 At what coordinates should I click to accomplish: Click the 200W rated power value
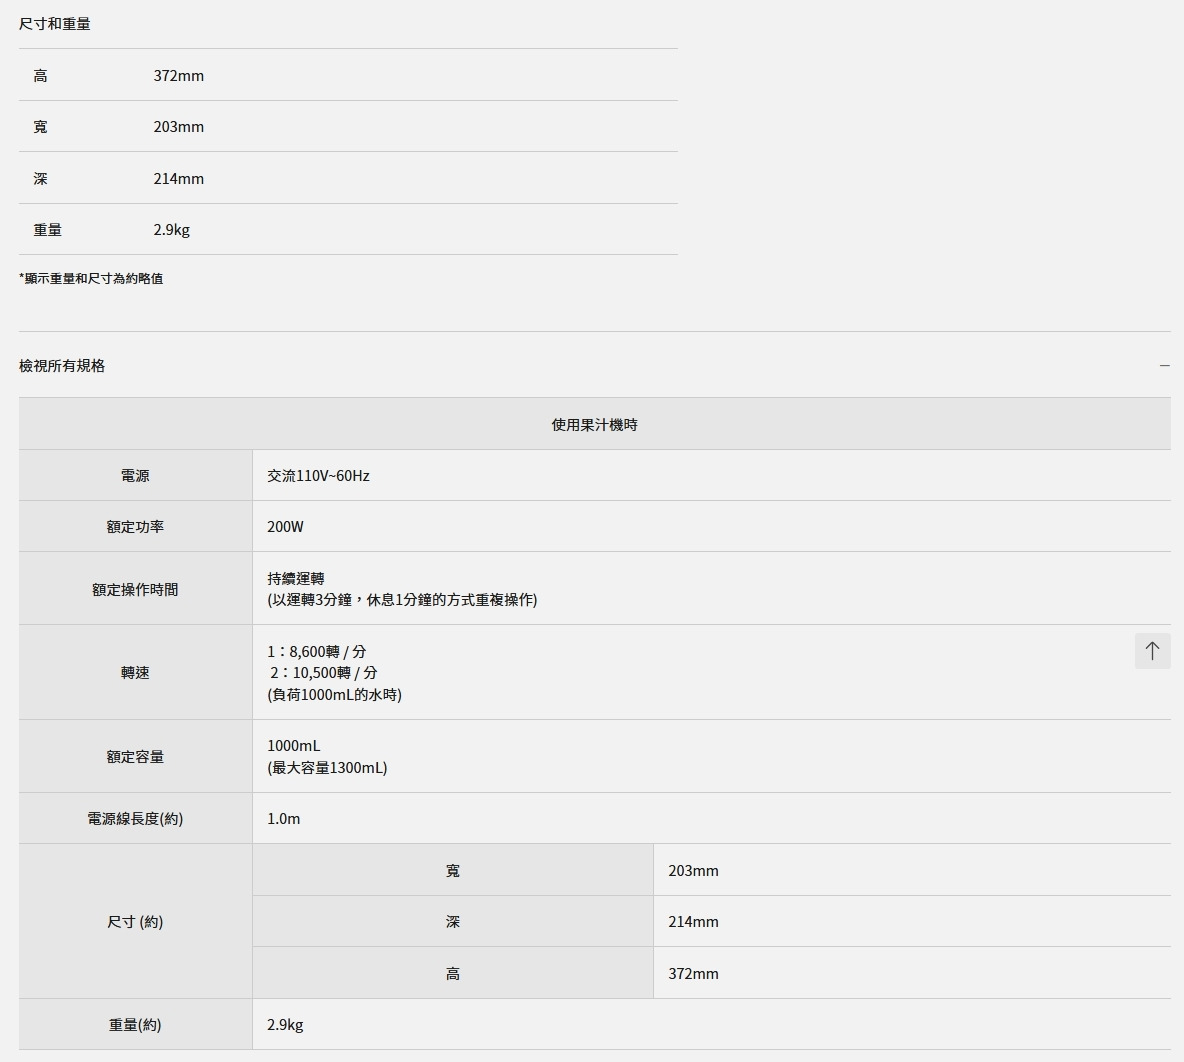point(285,527)
